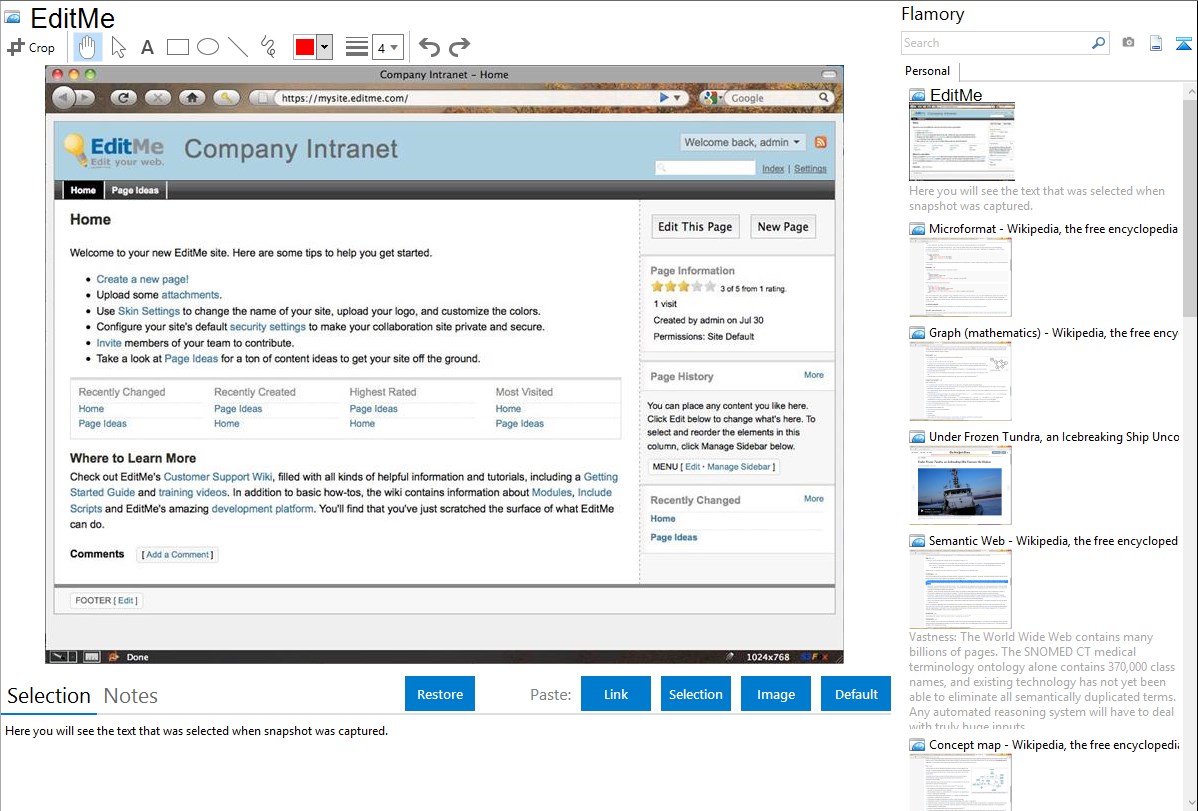Click the Flamory app icon beside EditMe title
1198x811 pixels.
12,17
